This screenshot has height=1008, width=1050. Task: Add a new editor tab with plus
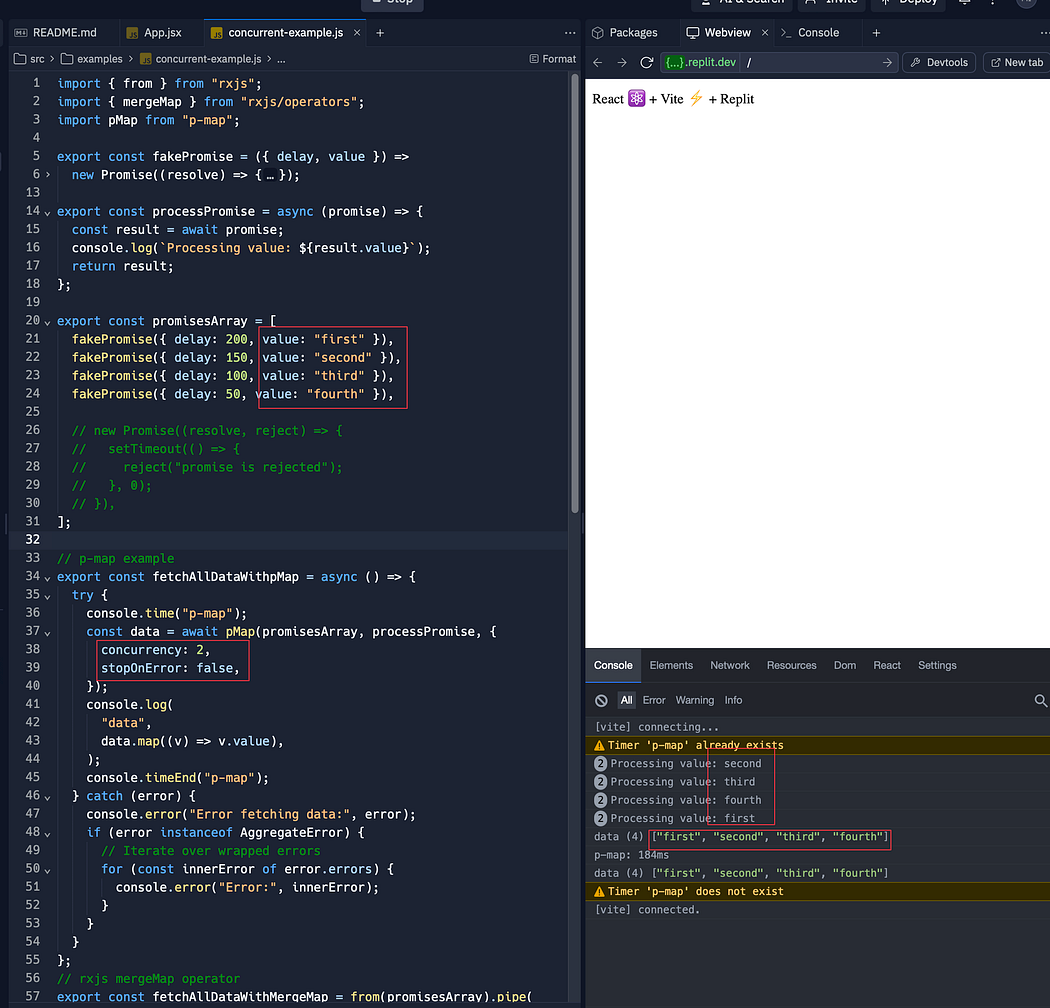[380, 33]
